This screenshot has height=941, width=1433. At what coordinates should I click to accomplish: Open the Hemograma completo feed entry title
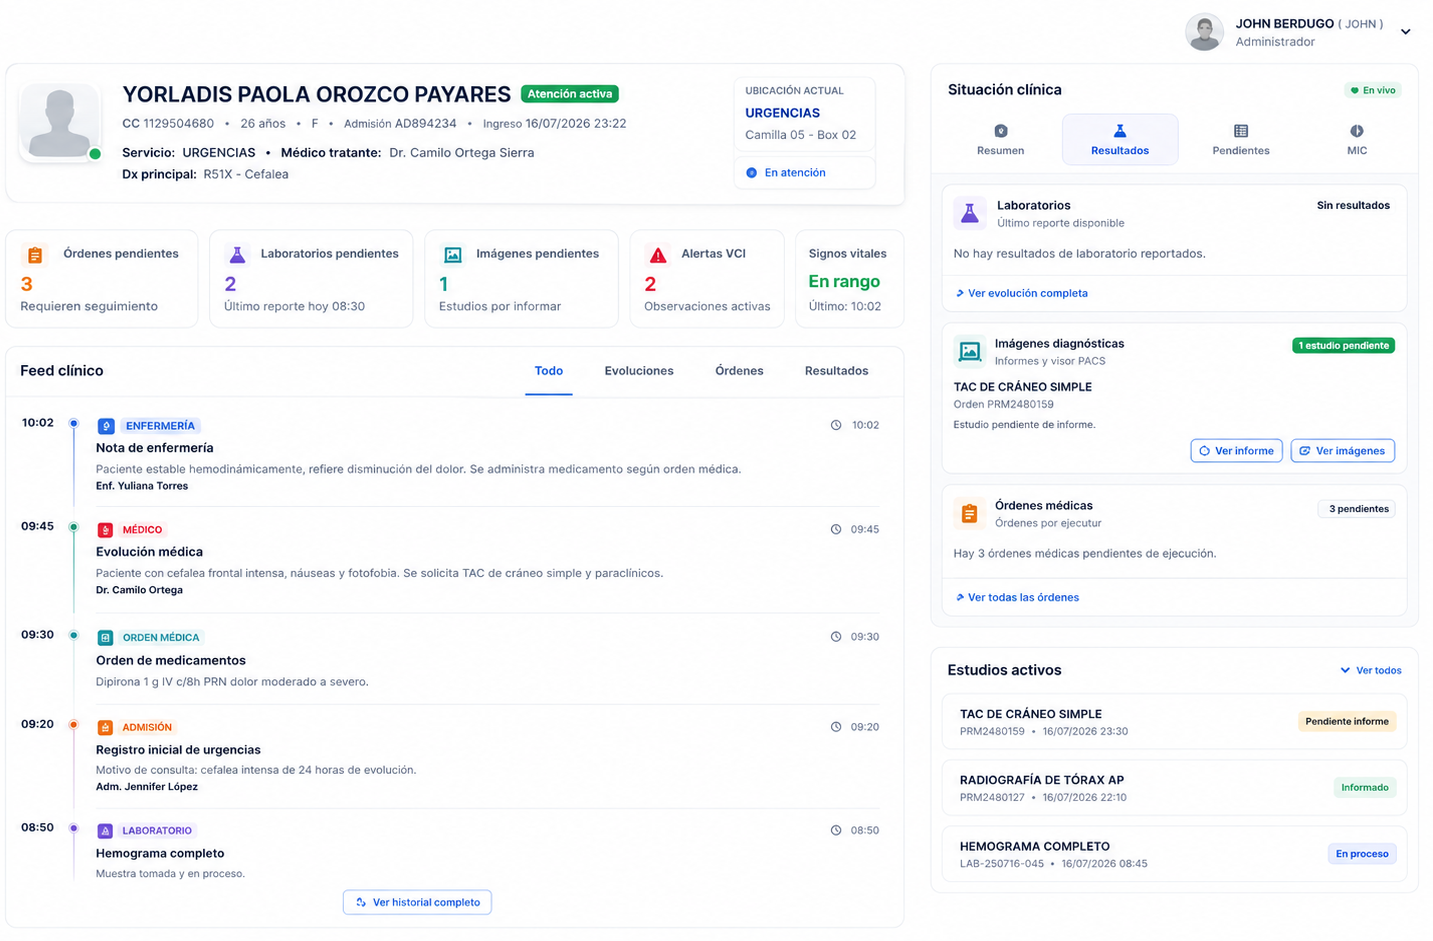click(160, 853)
